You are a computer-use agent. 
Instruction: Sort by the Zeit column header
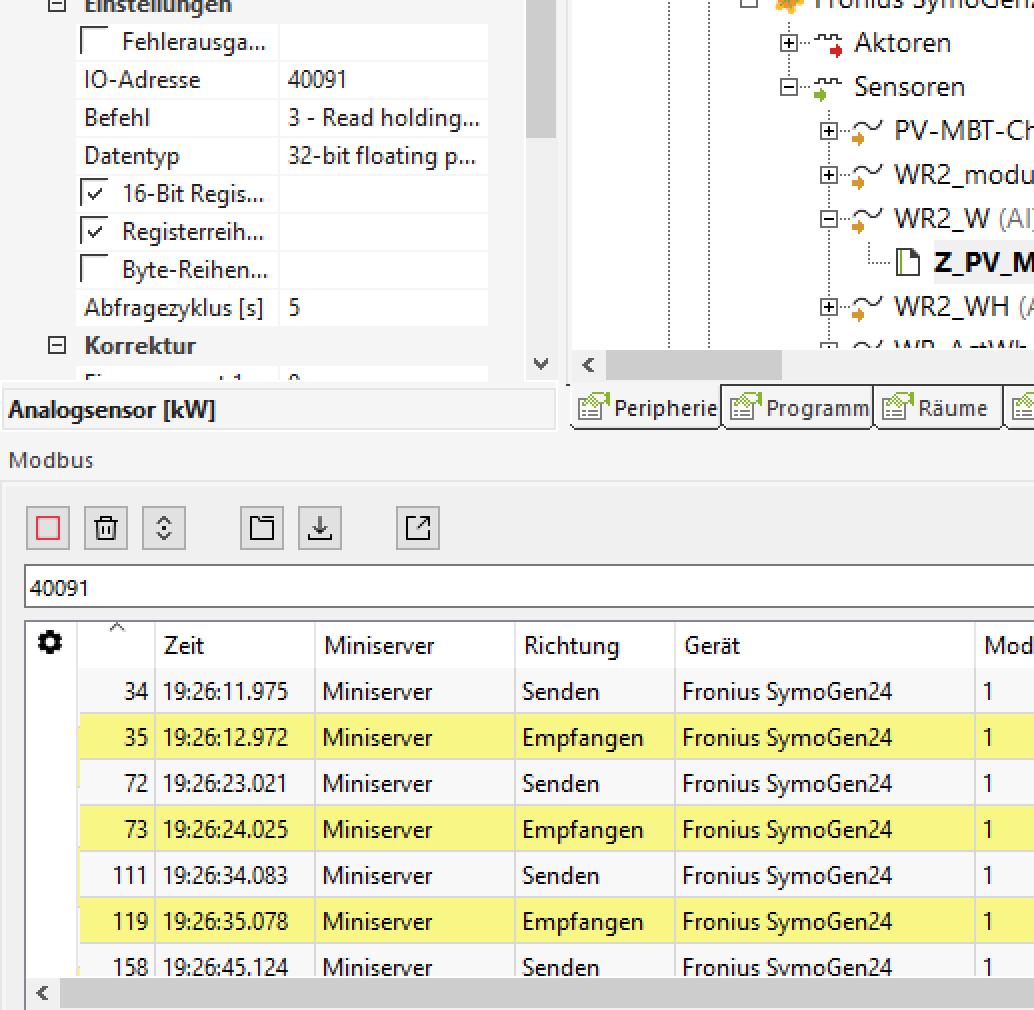pyautogui.click(x=235, y=645)
